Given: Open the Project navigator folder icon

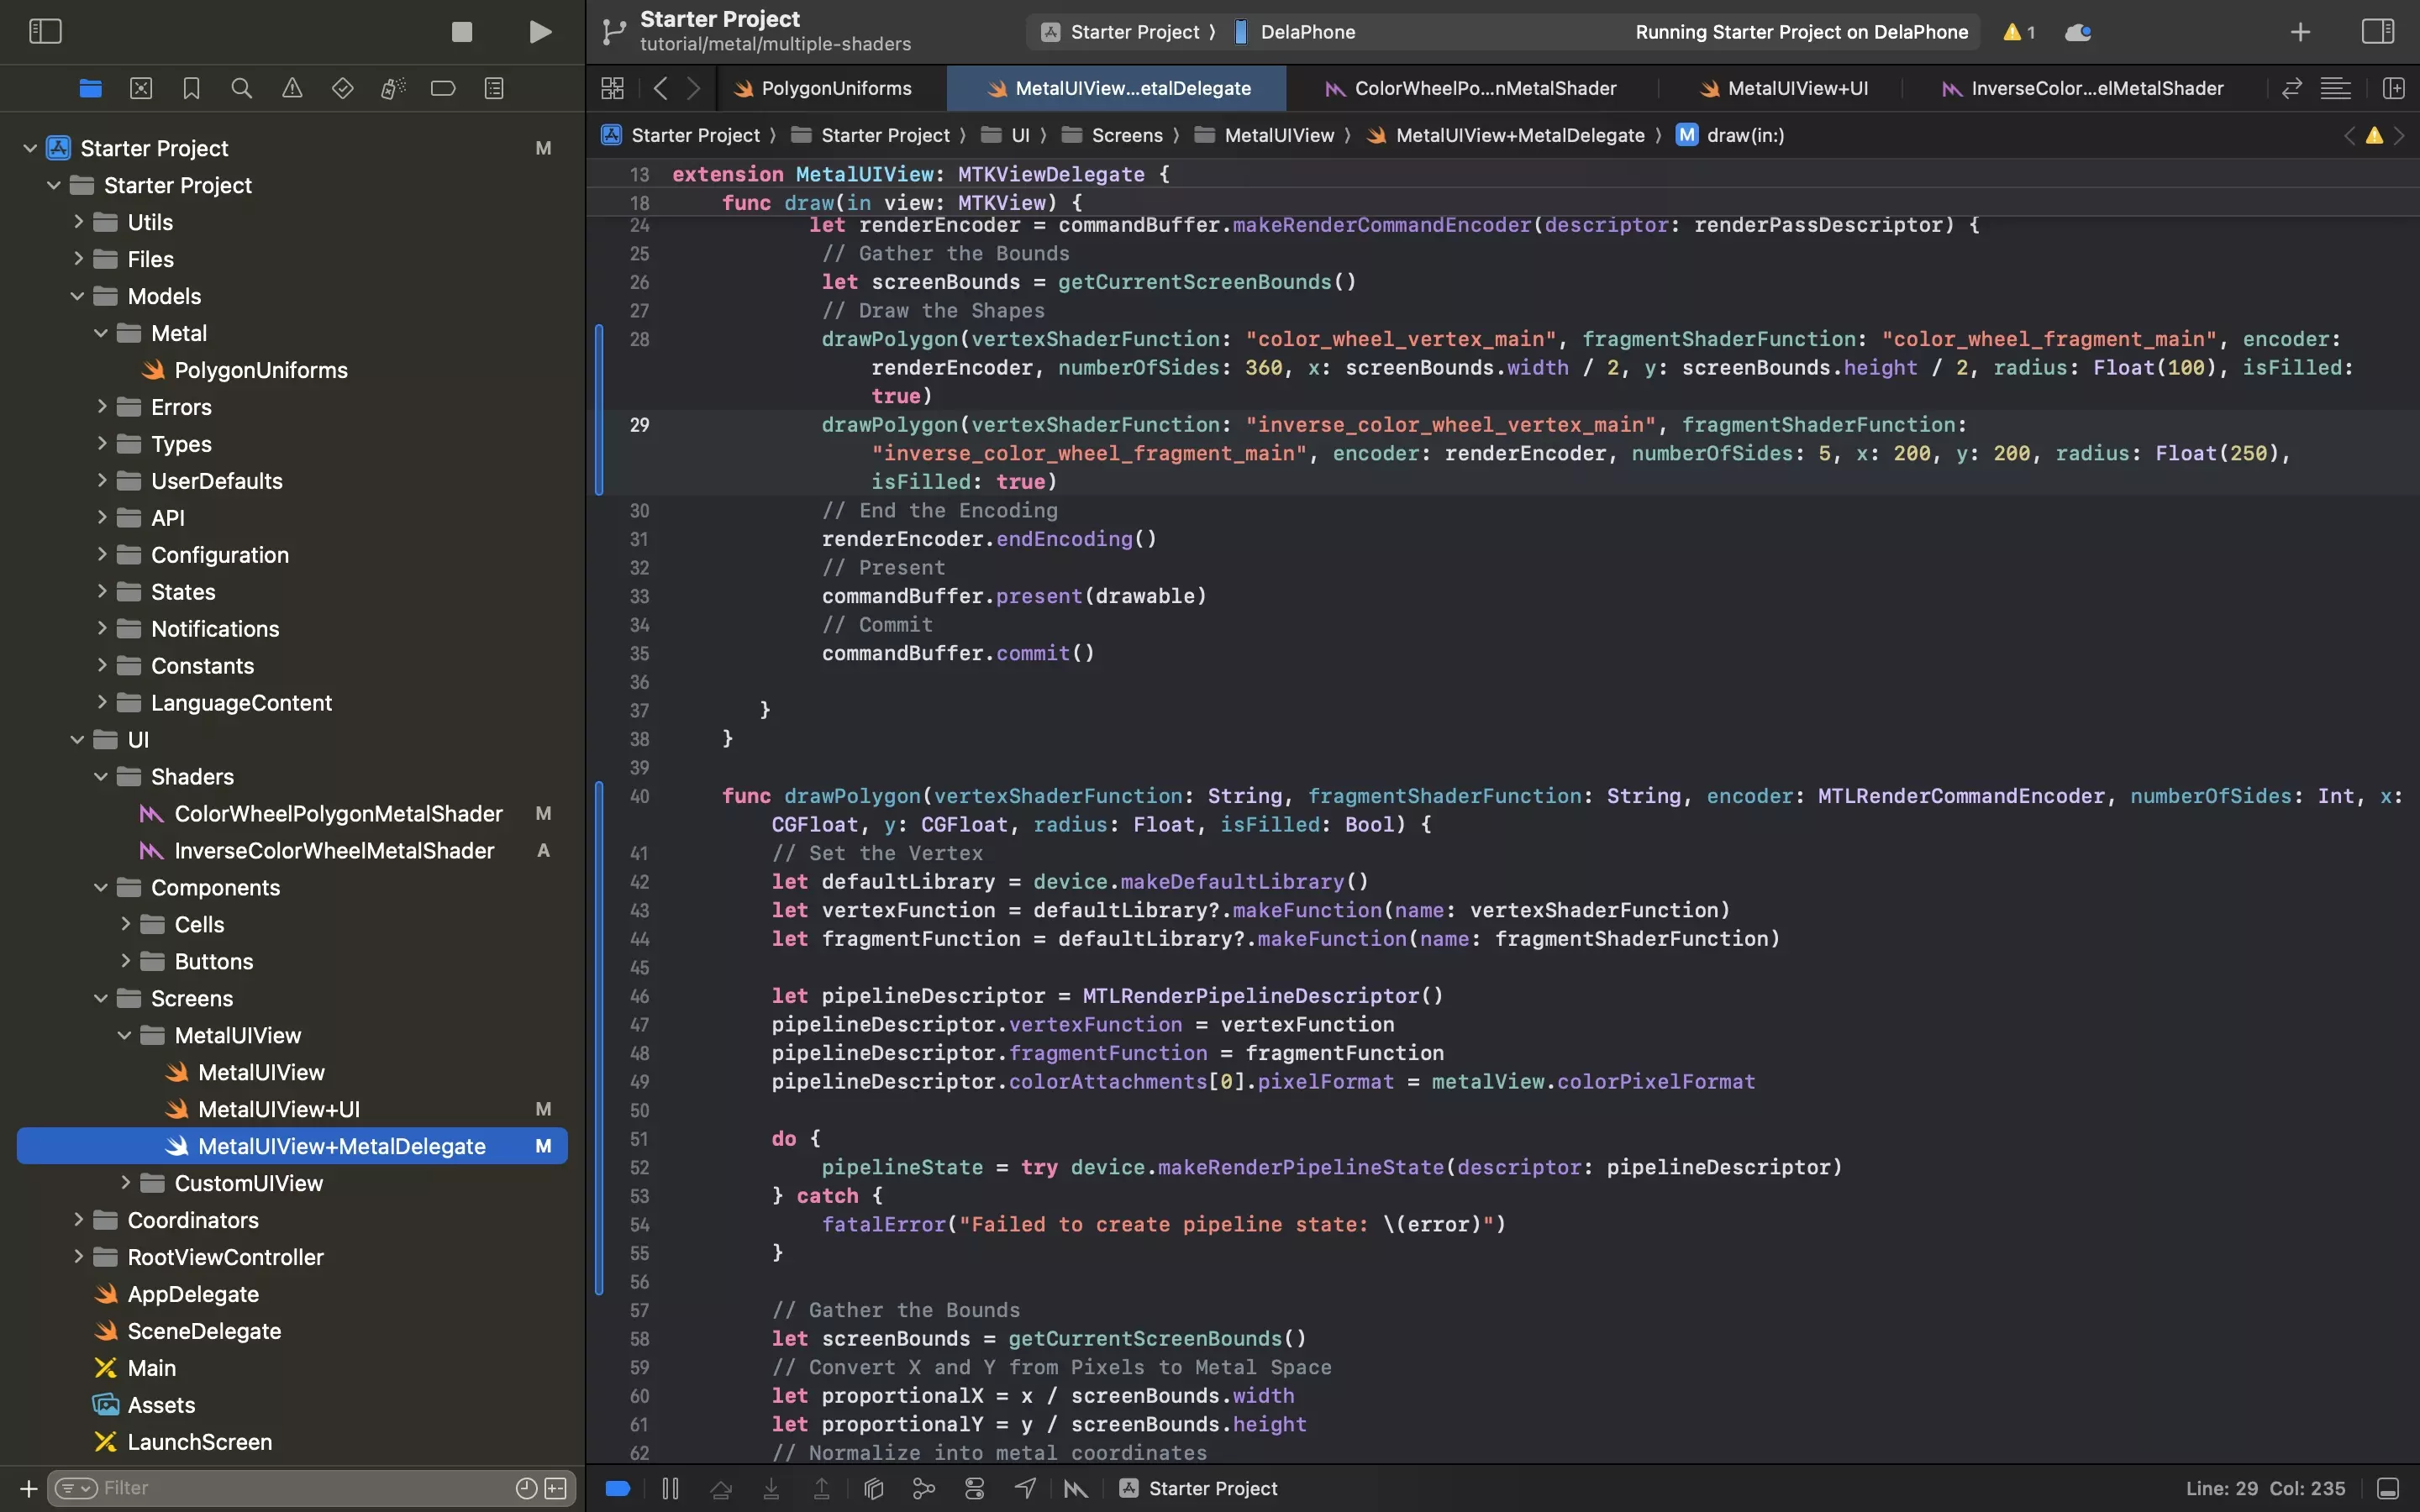Looking at the screenshot, I should pyautogui.click(x=90, y=88).
